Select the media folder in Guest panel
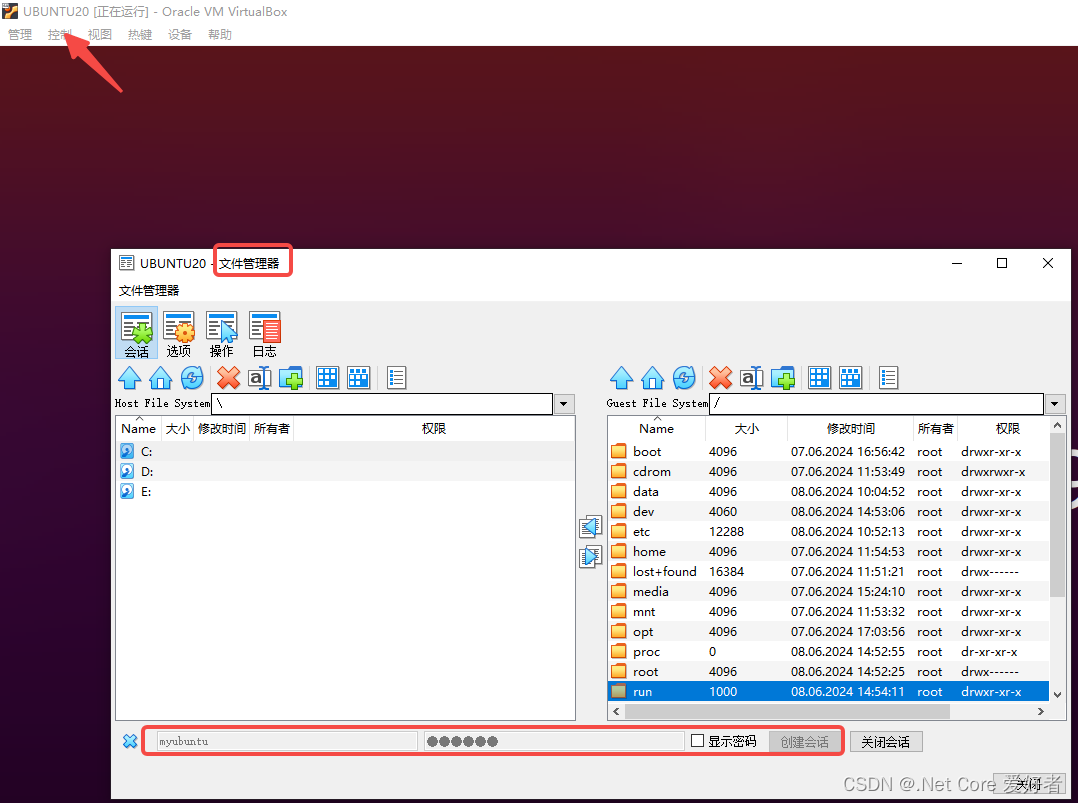1078x803 pixels. [x=828, y=591]
